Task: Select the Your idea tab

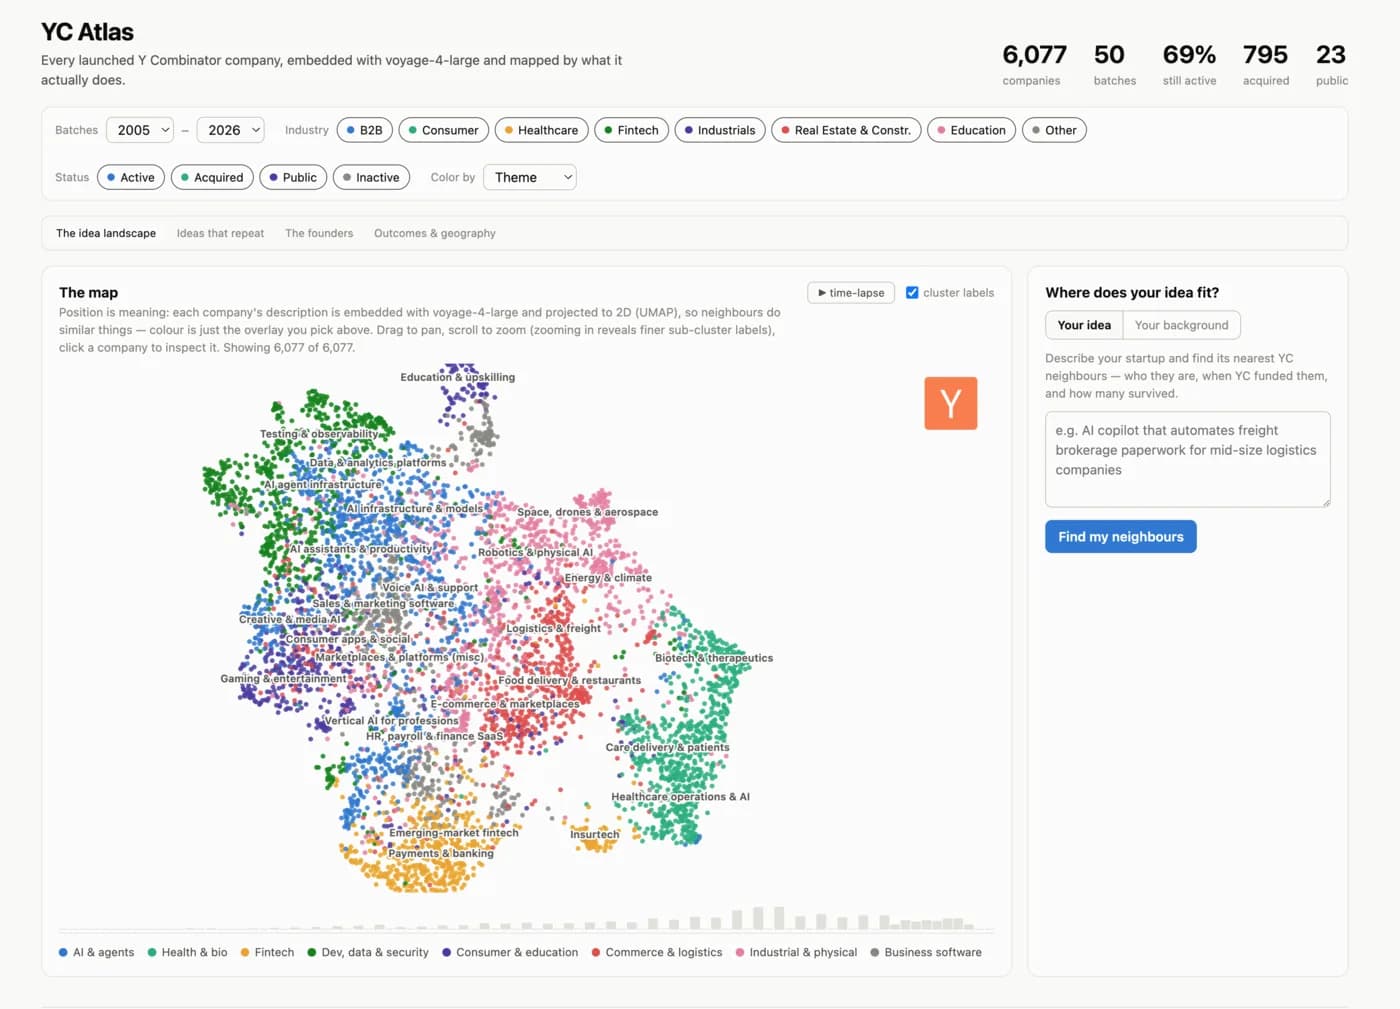Action: [1084, 325]
